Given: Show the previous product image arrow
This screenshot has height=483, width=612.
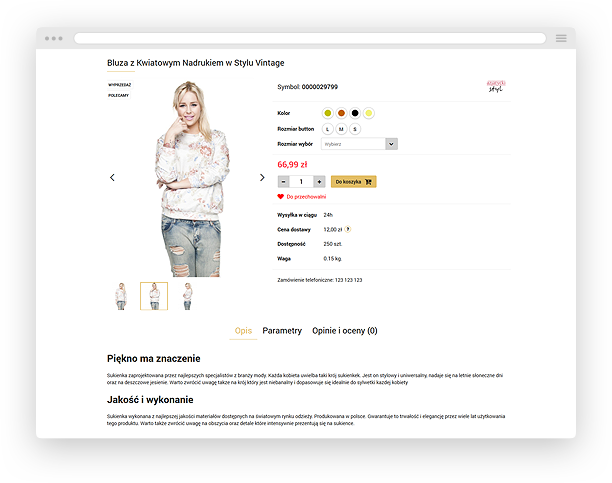Looking at the screenshot, I should (x=112, y=178).
